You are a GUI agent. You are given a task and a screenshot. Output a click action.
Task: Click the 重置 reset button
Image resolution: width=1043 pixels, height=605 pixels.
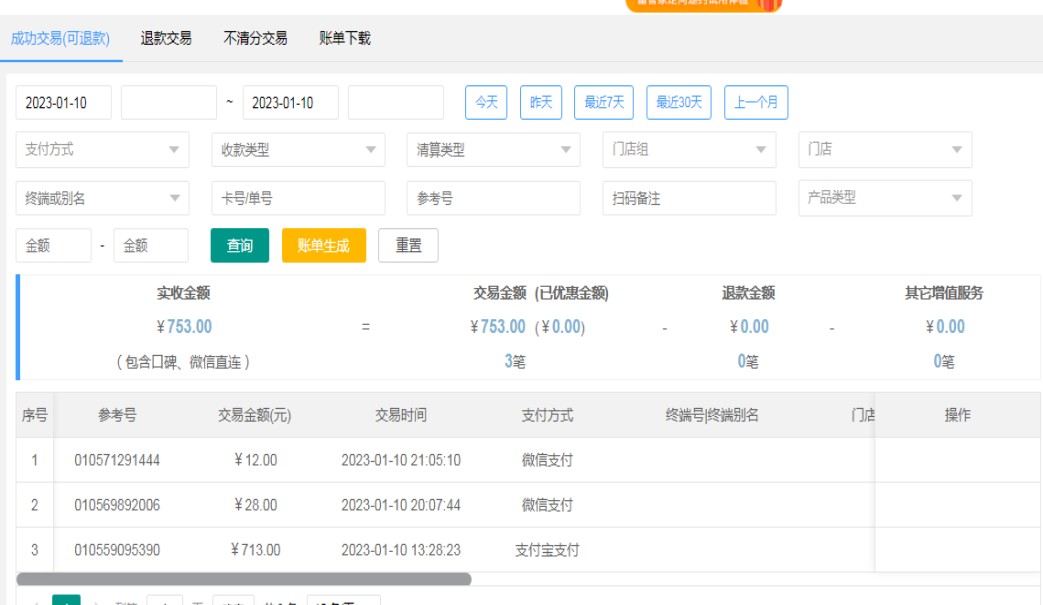[408, 246]
